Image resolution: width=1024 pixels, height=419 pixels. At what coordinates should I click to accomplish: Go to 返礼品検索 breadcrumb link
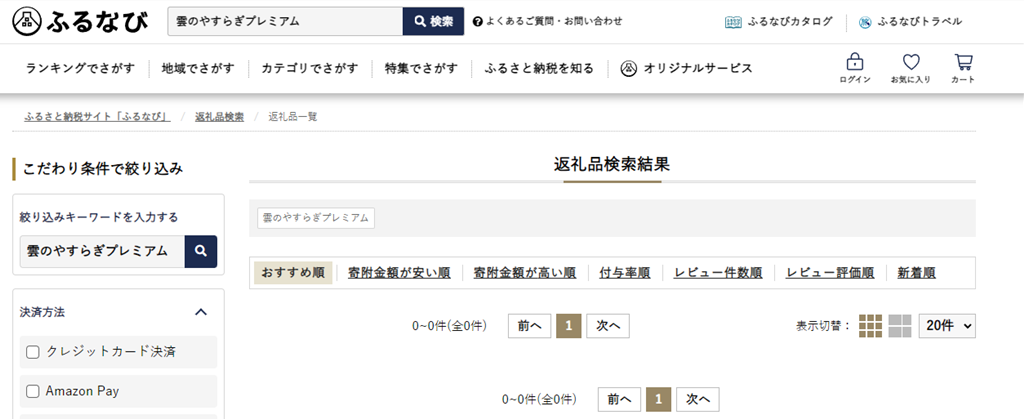[219, 117]
